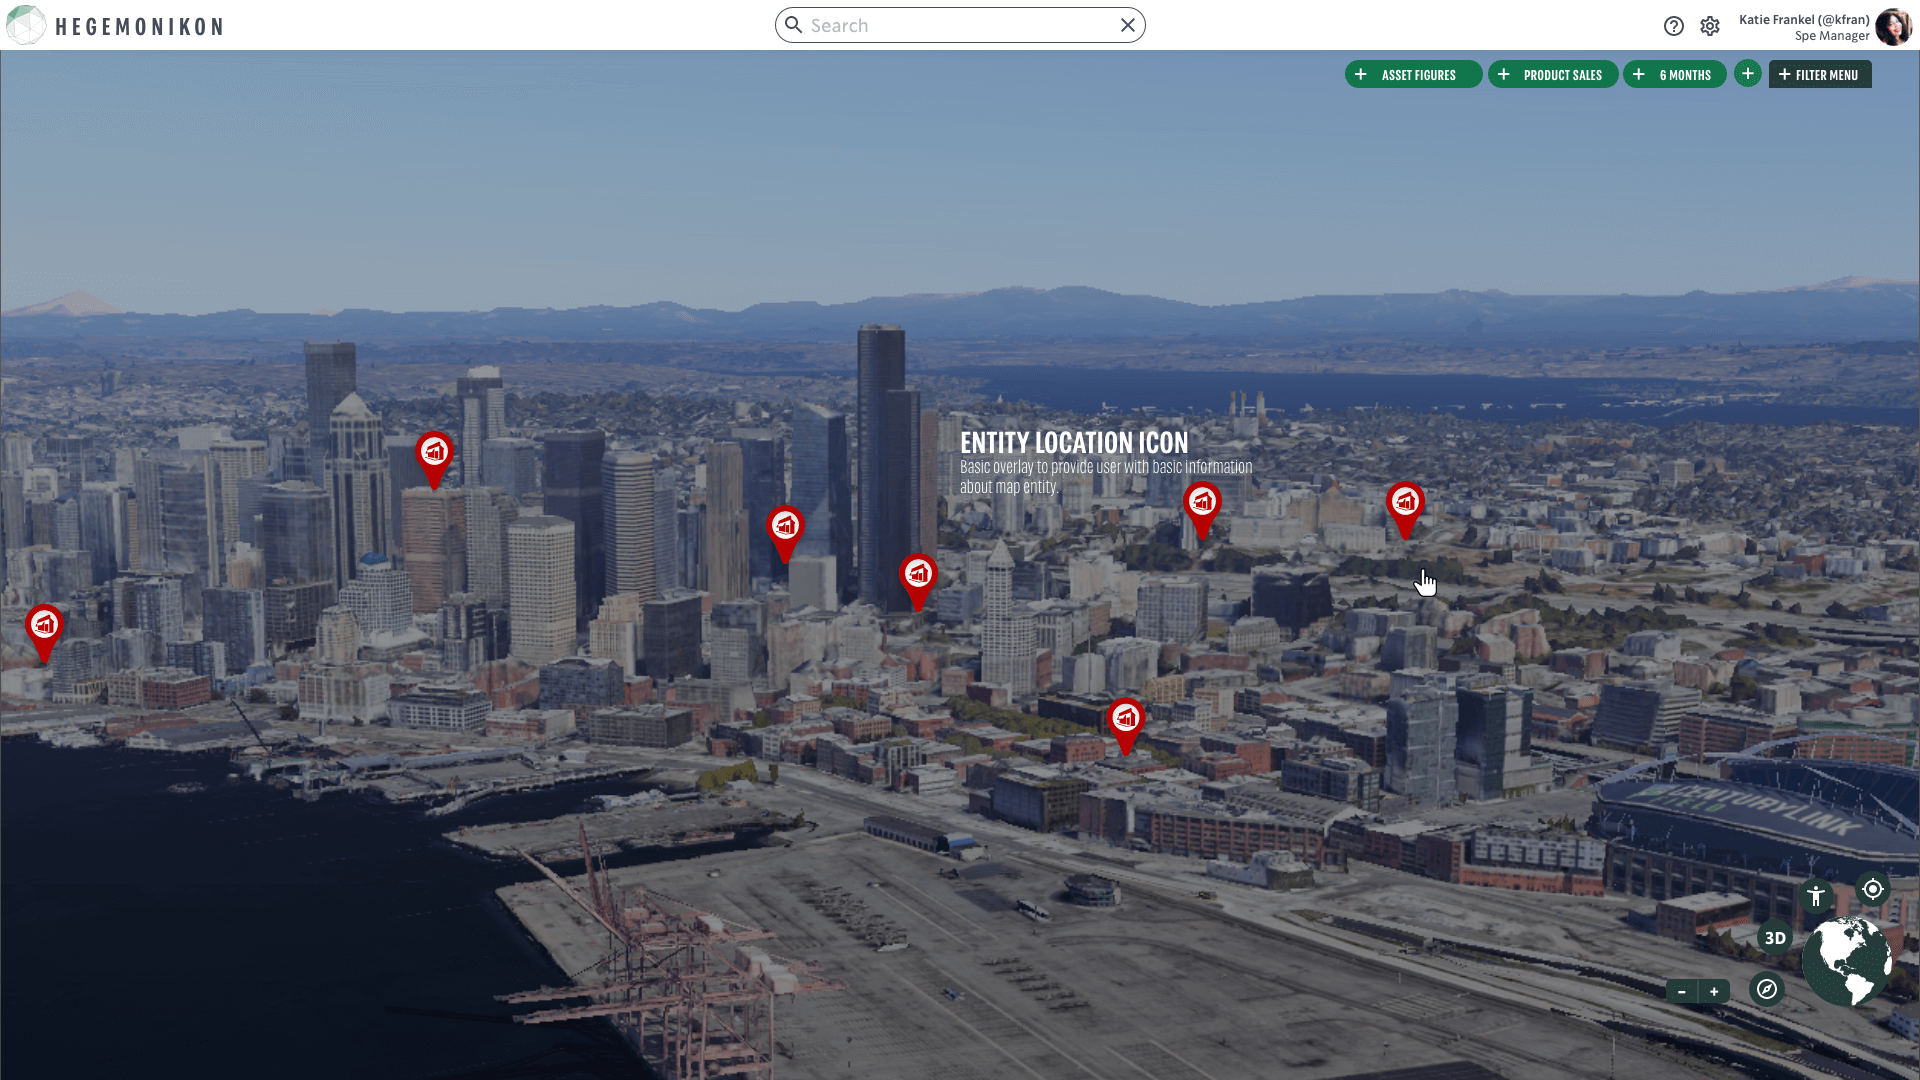Viewport: 1920px width, 1080px height.
Task: Click the Hegemonikon logo icon
Action: click(x=25, y=25)
